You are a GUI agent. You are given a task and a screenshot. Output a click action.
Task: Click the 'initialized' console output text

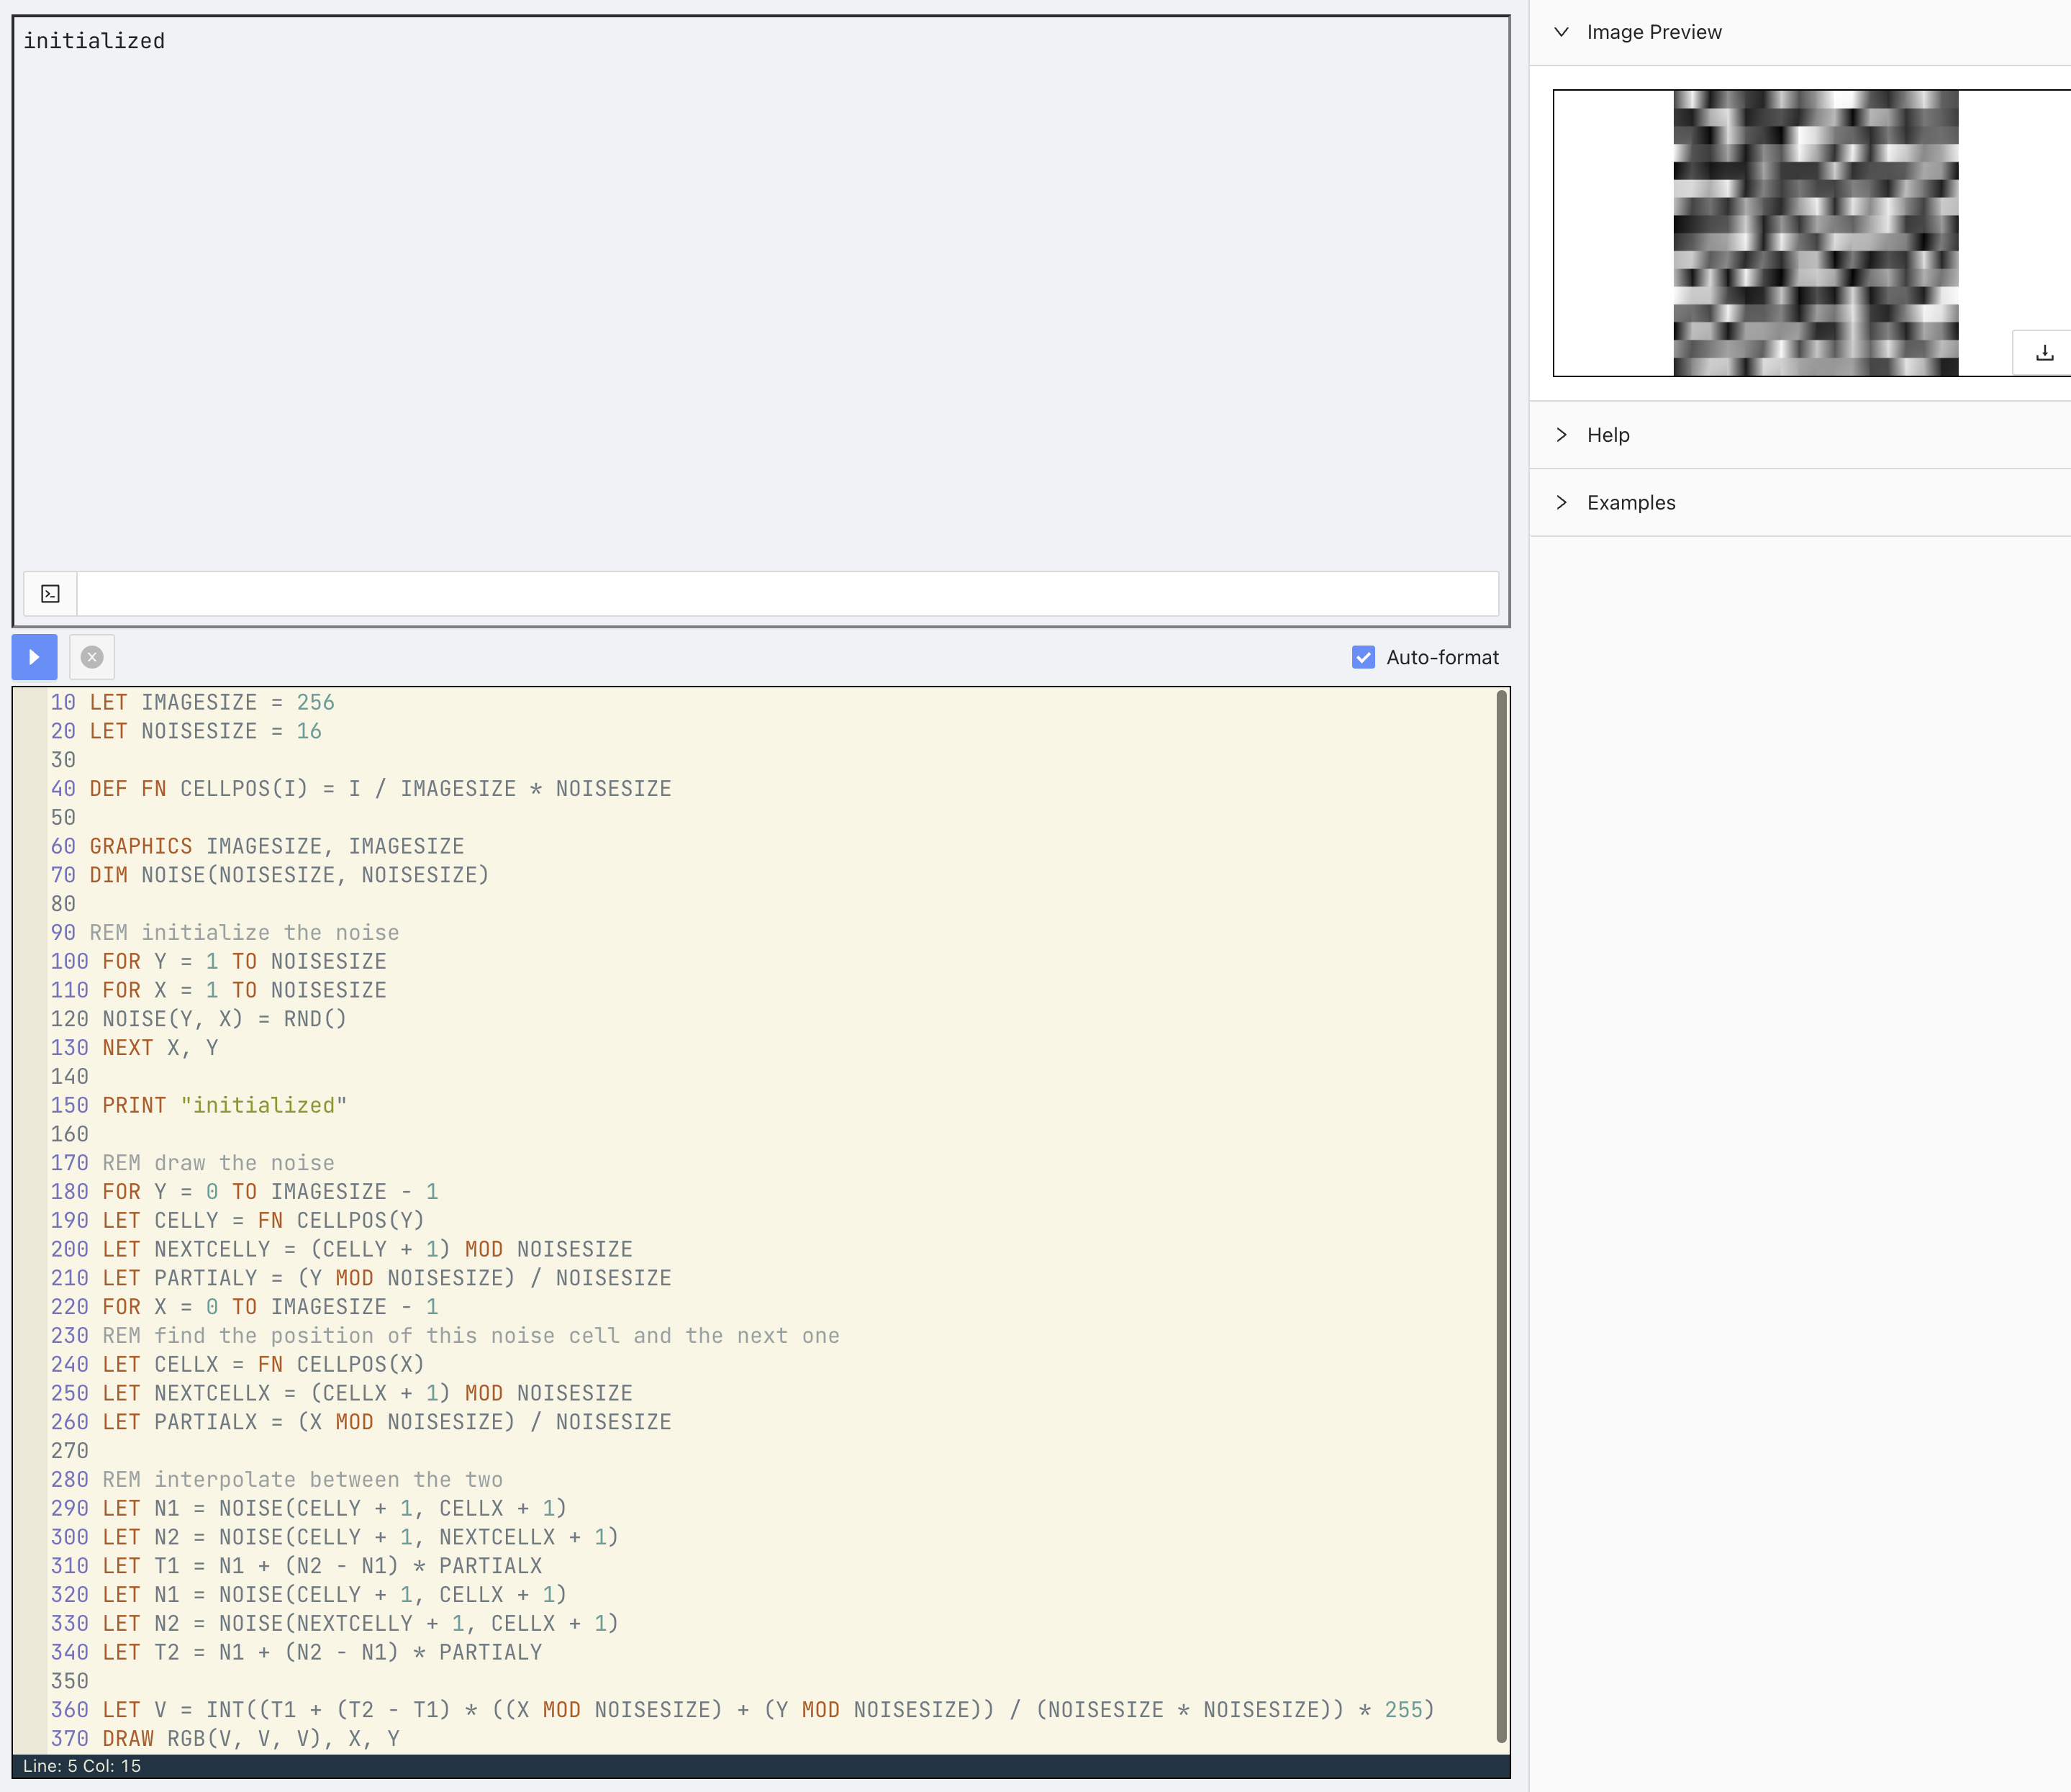pos(94,41)
